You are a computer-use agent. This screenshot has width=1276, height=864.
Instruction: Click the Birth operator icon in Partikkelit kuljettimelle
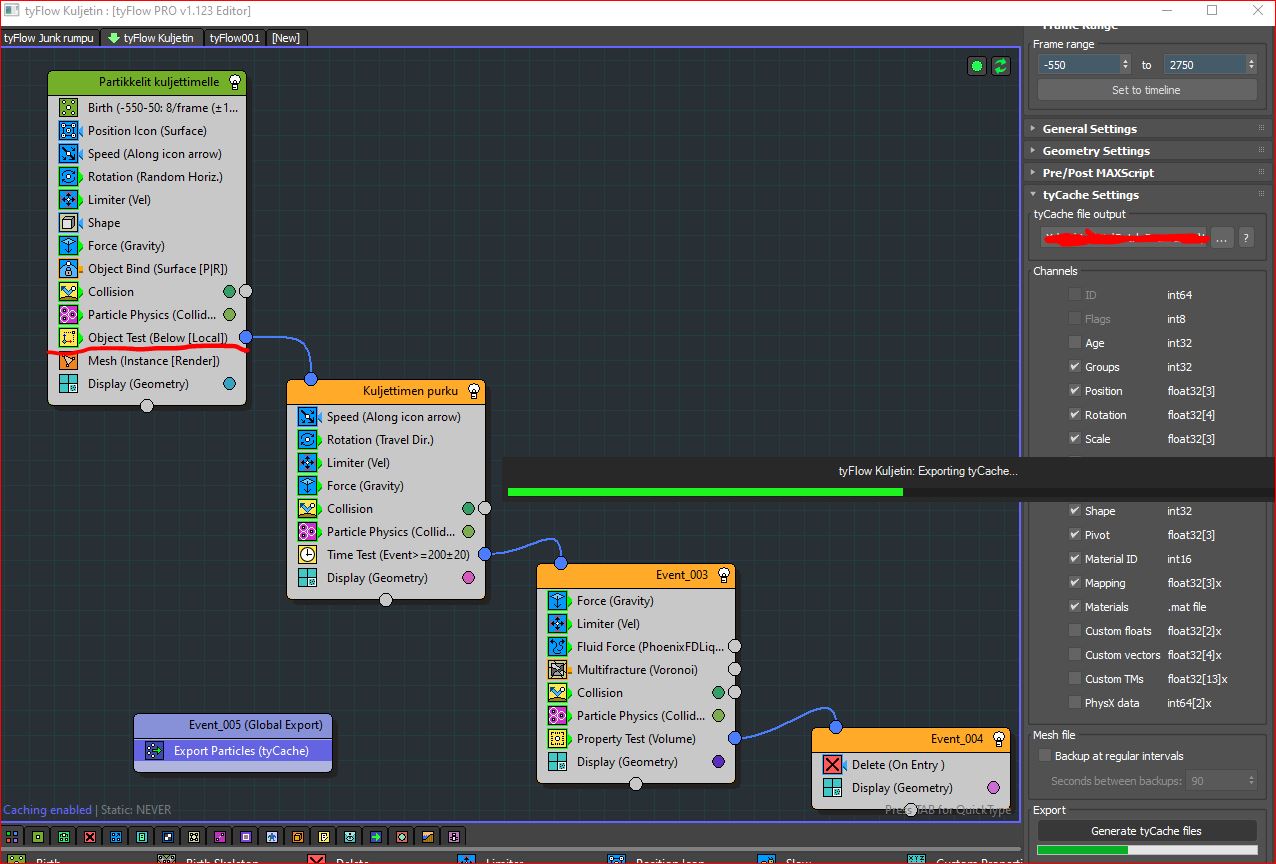[68, 107]
